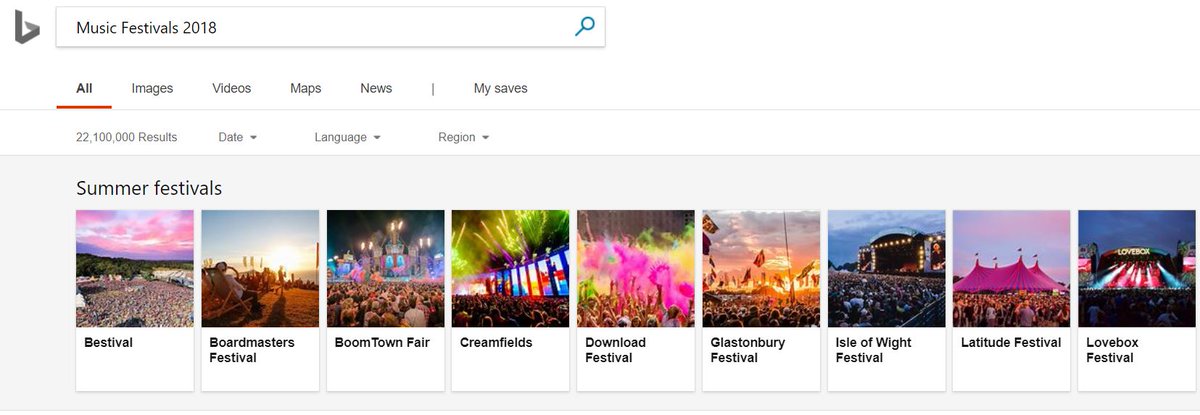
Task: Expand the Date filter dropdown
Action: point(238,137)
